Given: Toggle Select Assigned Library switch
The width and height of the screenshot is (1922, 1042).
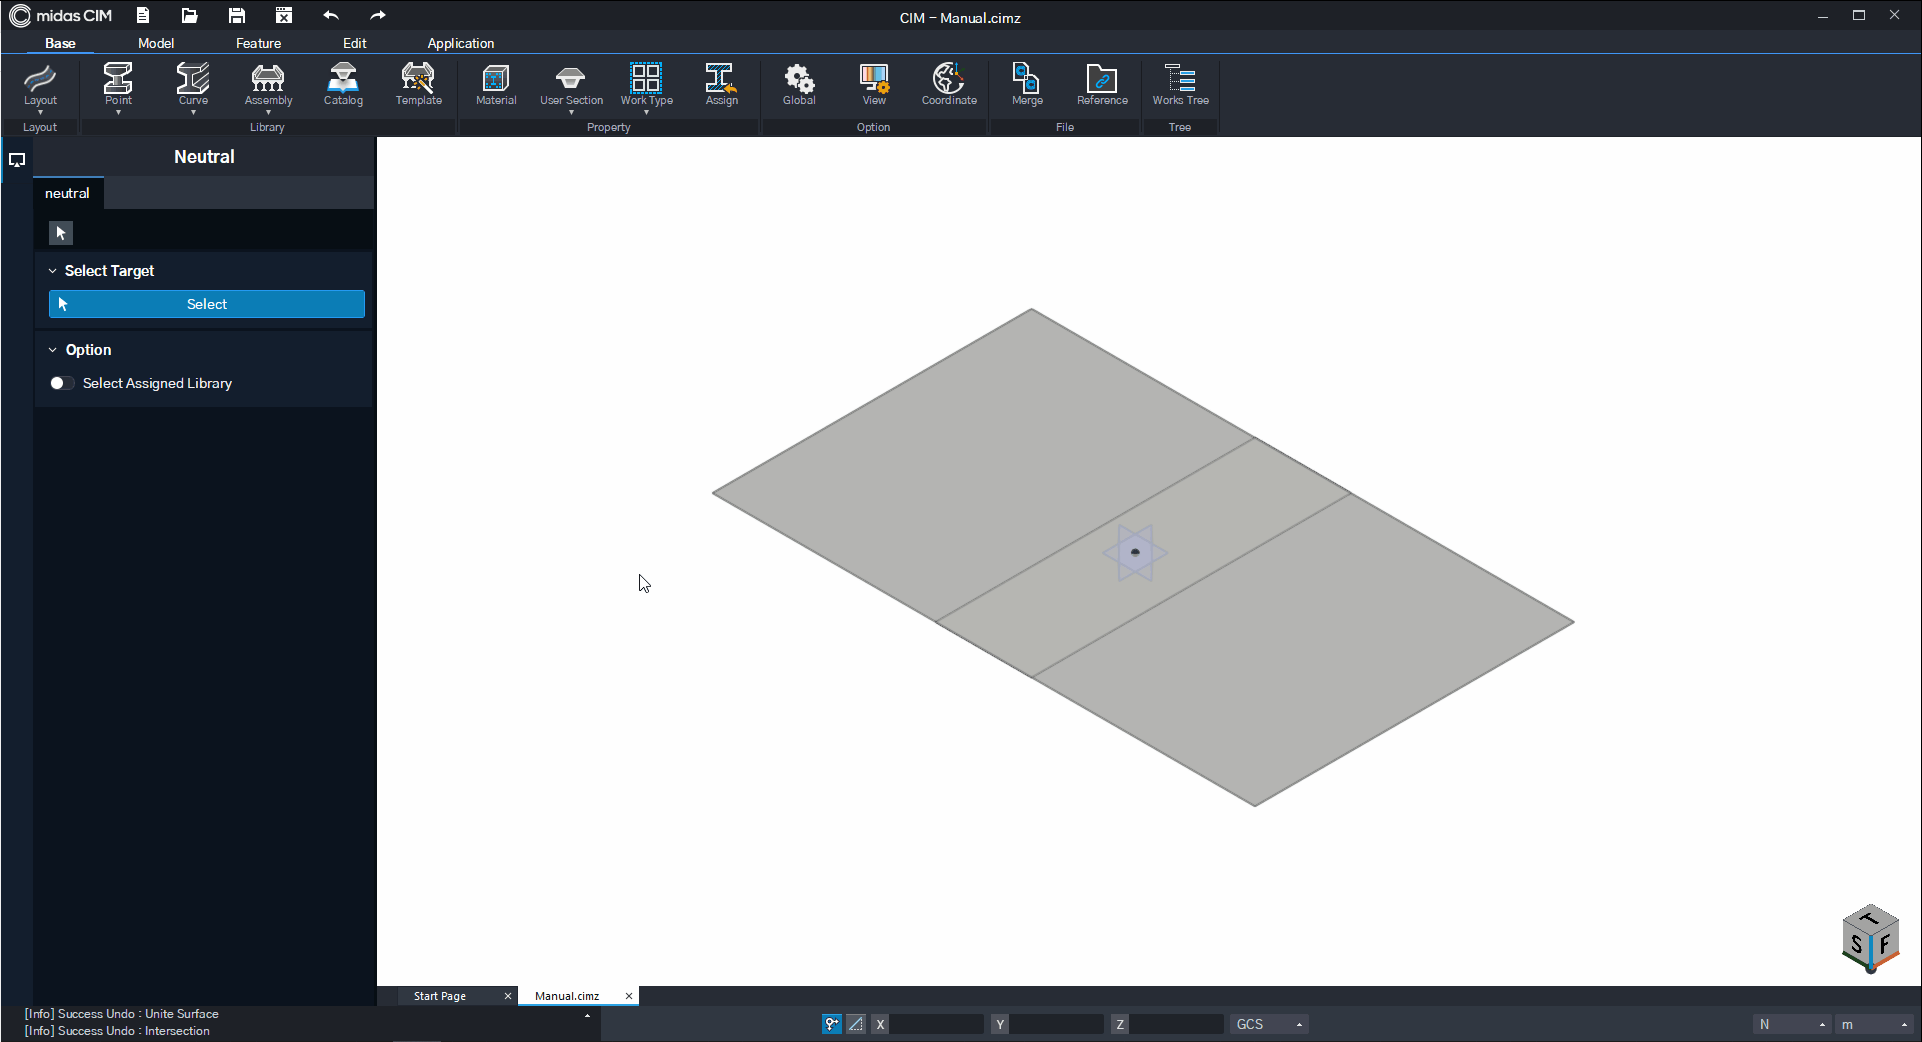Looking at the screenshot, I should click(62, 383).
